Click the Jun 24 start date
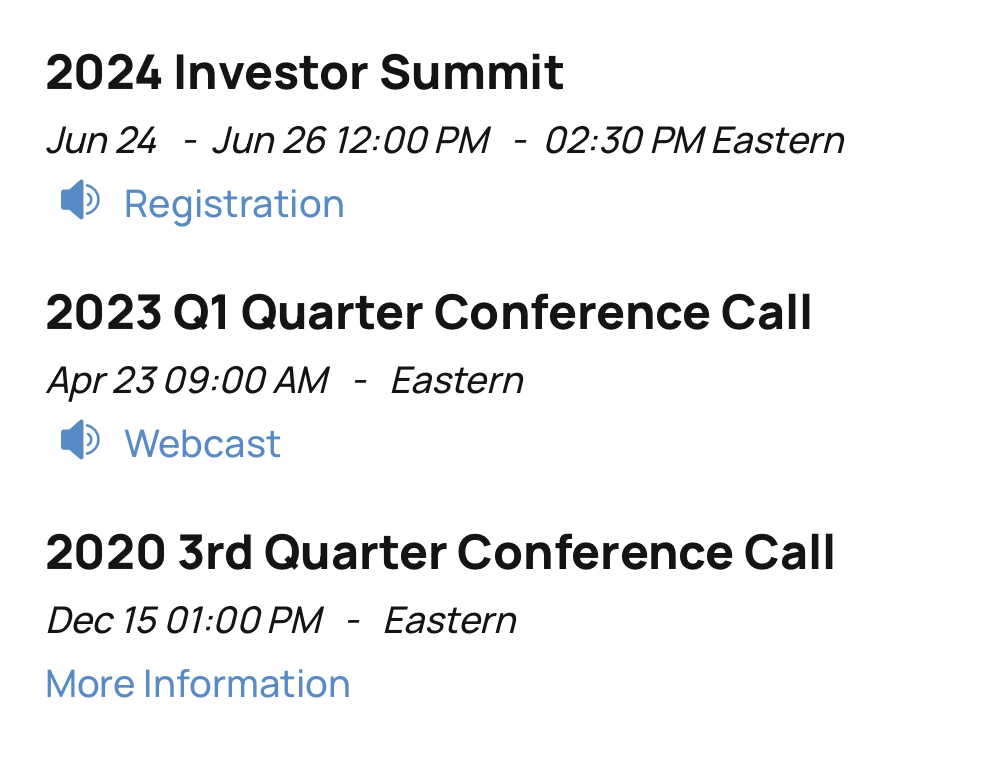 [101, 141]
